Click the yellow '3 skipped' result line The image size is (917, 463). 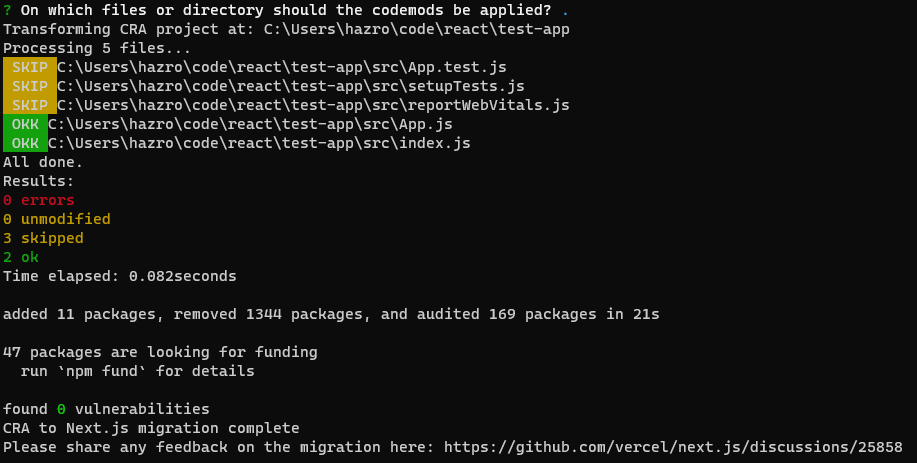[43, 238]
